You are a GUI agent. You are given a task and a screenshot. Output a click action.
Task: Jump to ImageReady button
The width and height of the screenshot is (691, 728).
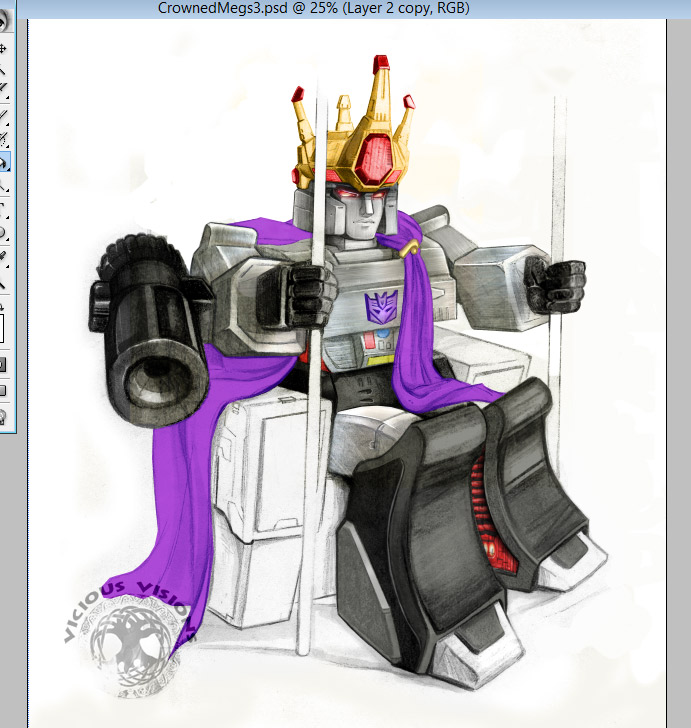click(3, 417)
